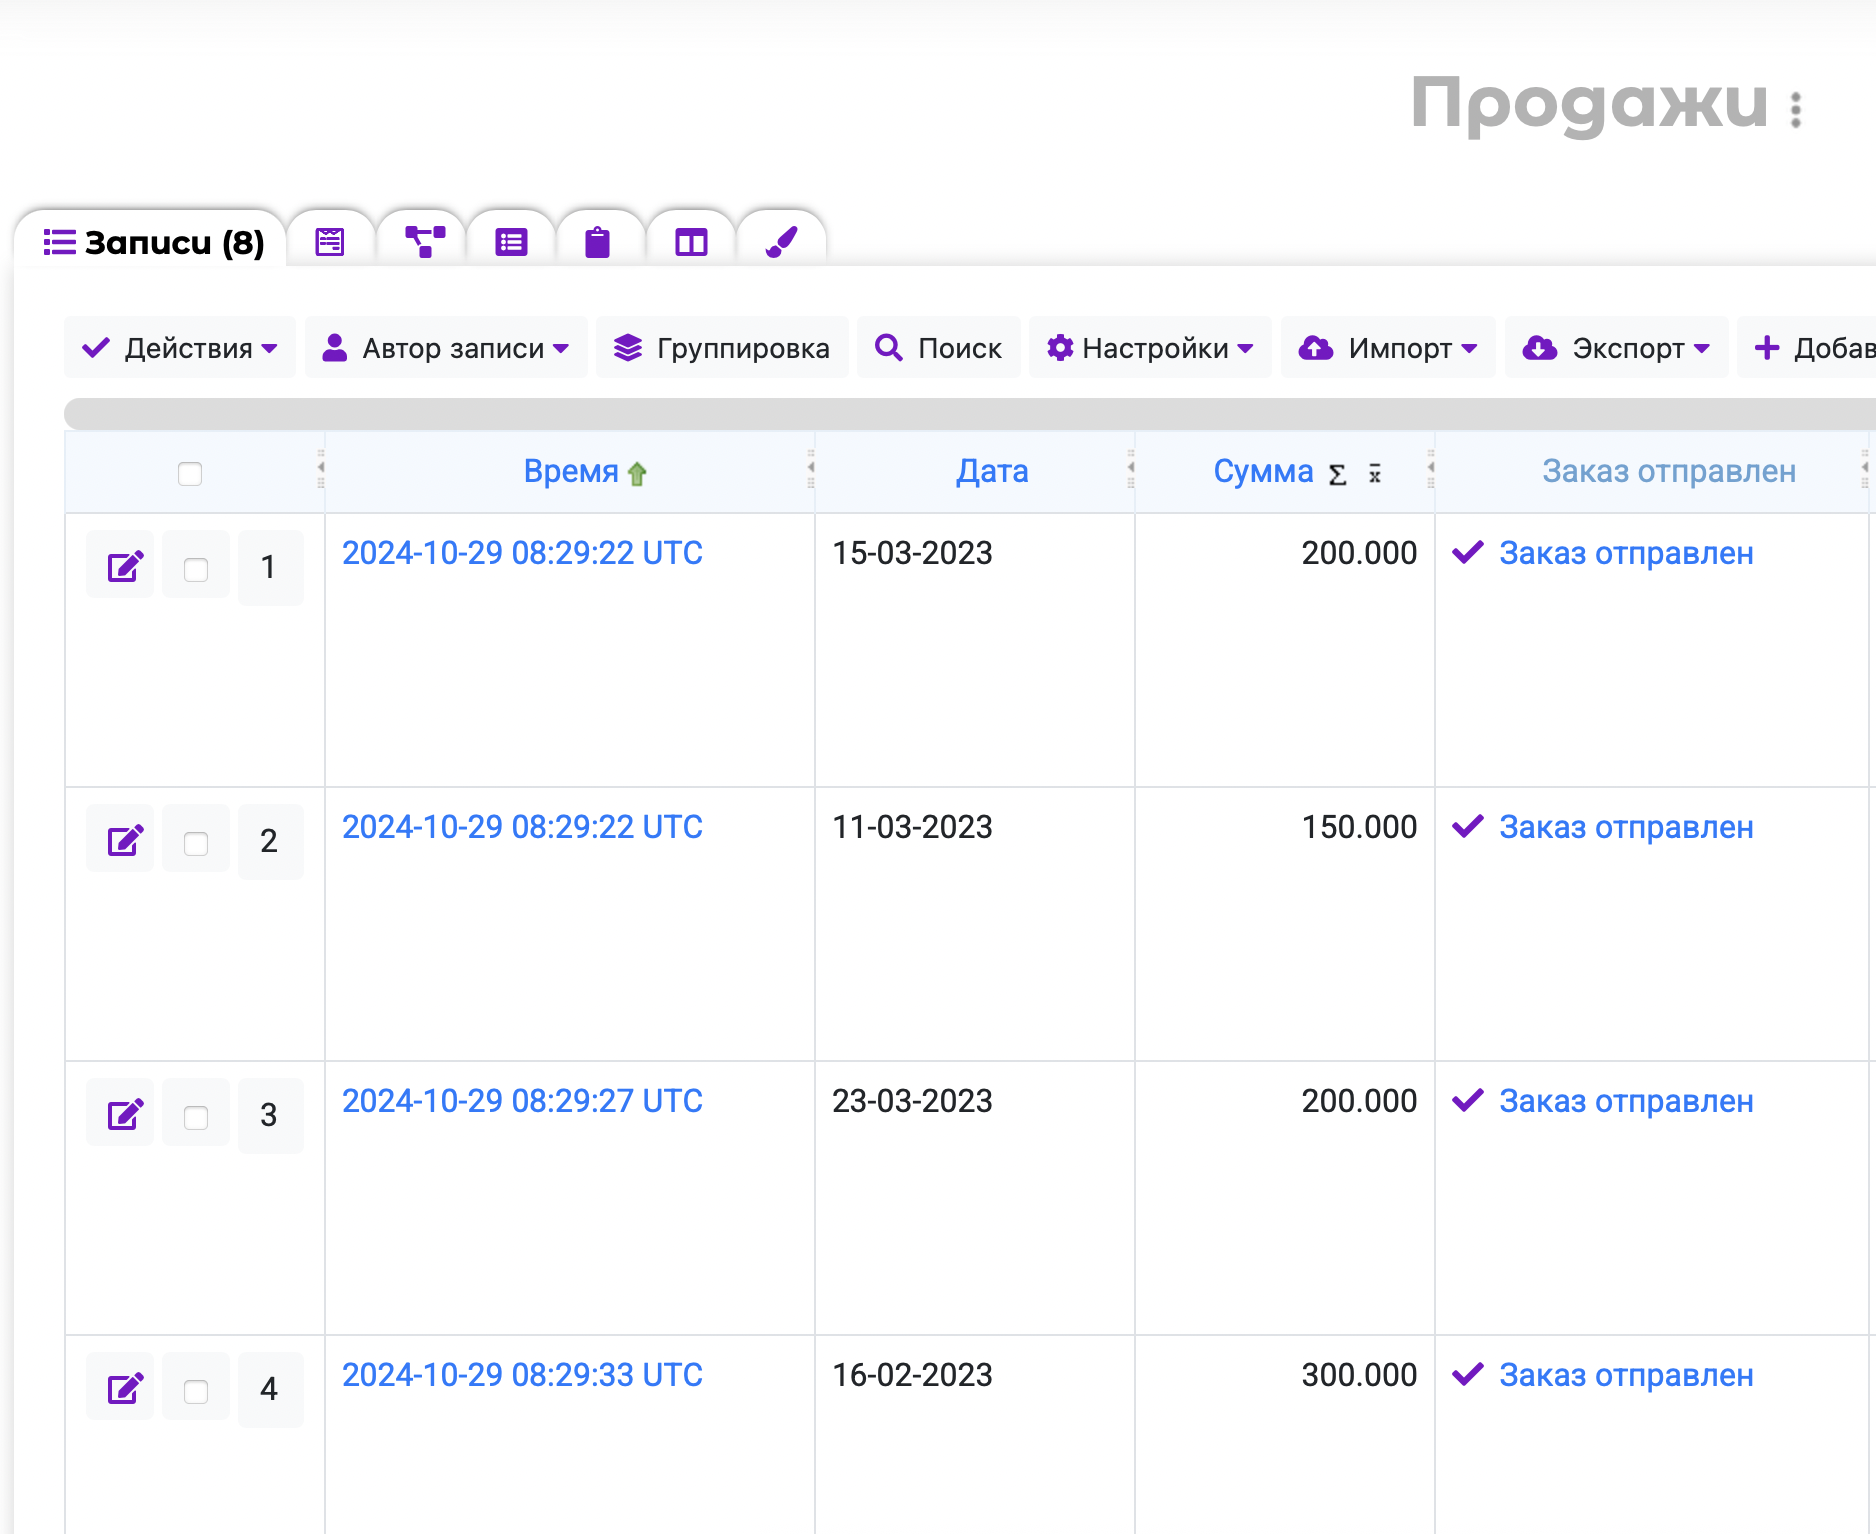Image resolution: width=1876 pixels, height=1534 pixels.
Task: Check the checkbox for row 4
Action: [196, 1391]
